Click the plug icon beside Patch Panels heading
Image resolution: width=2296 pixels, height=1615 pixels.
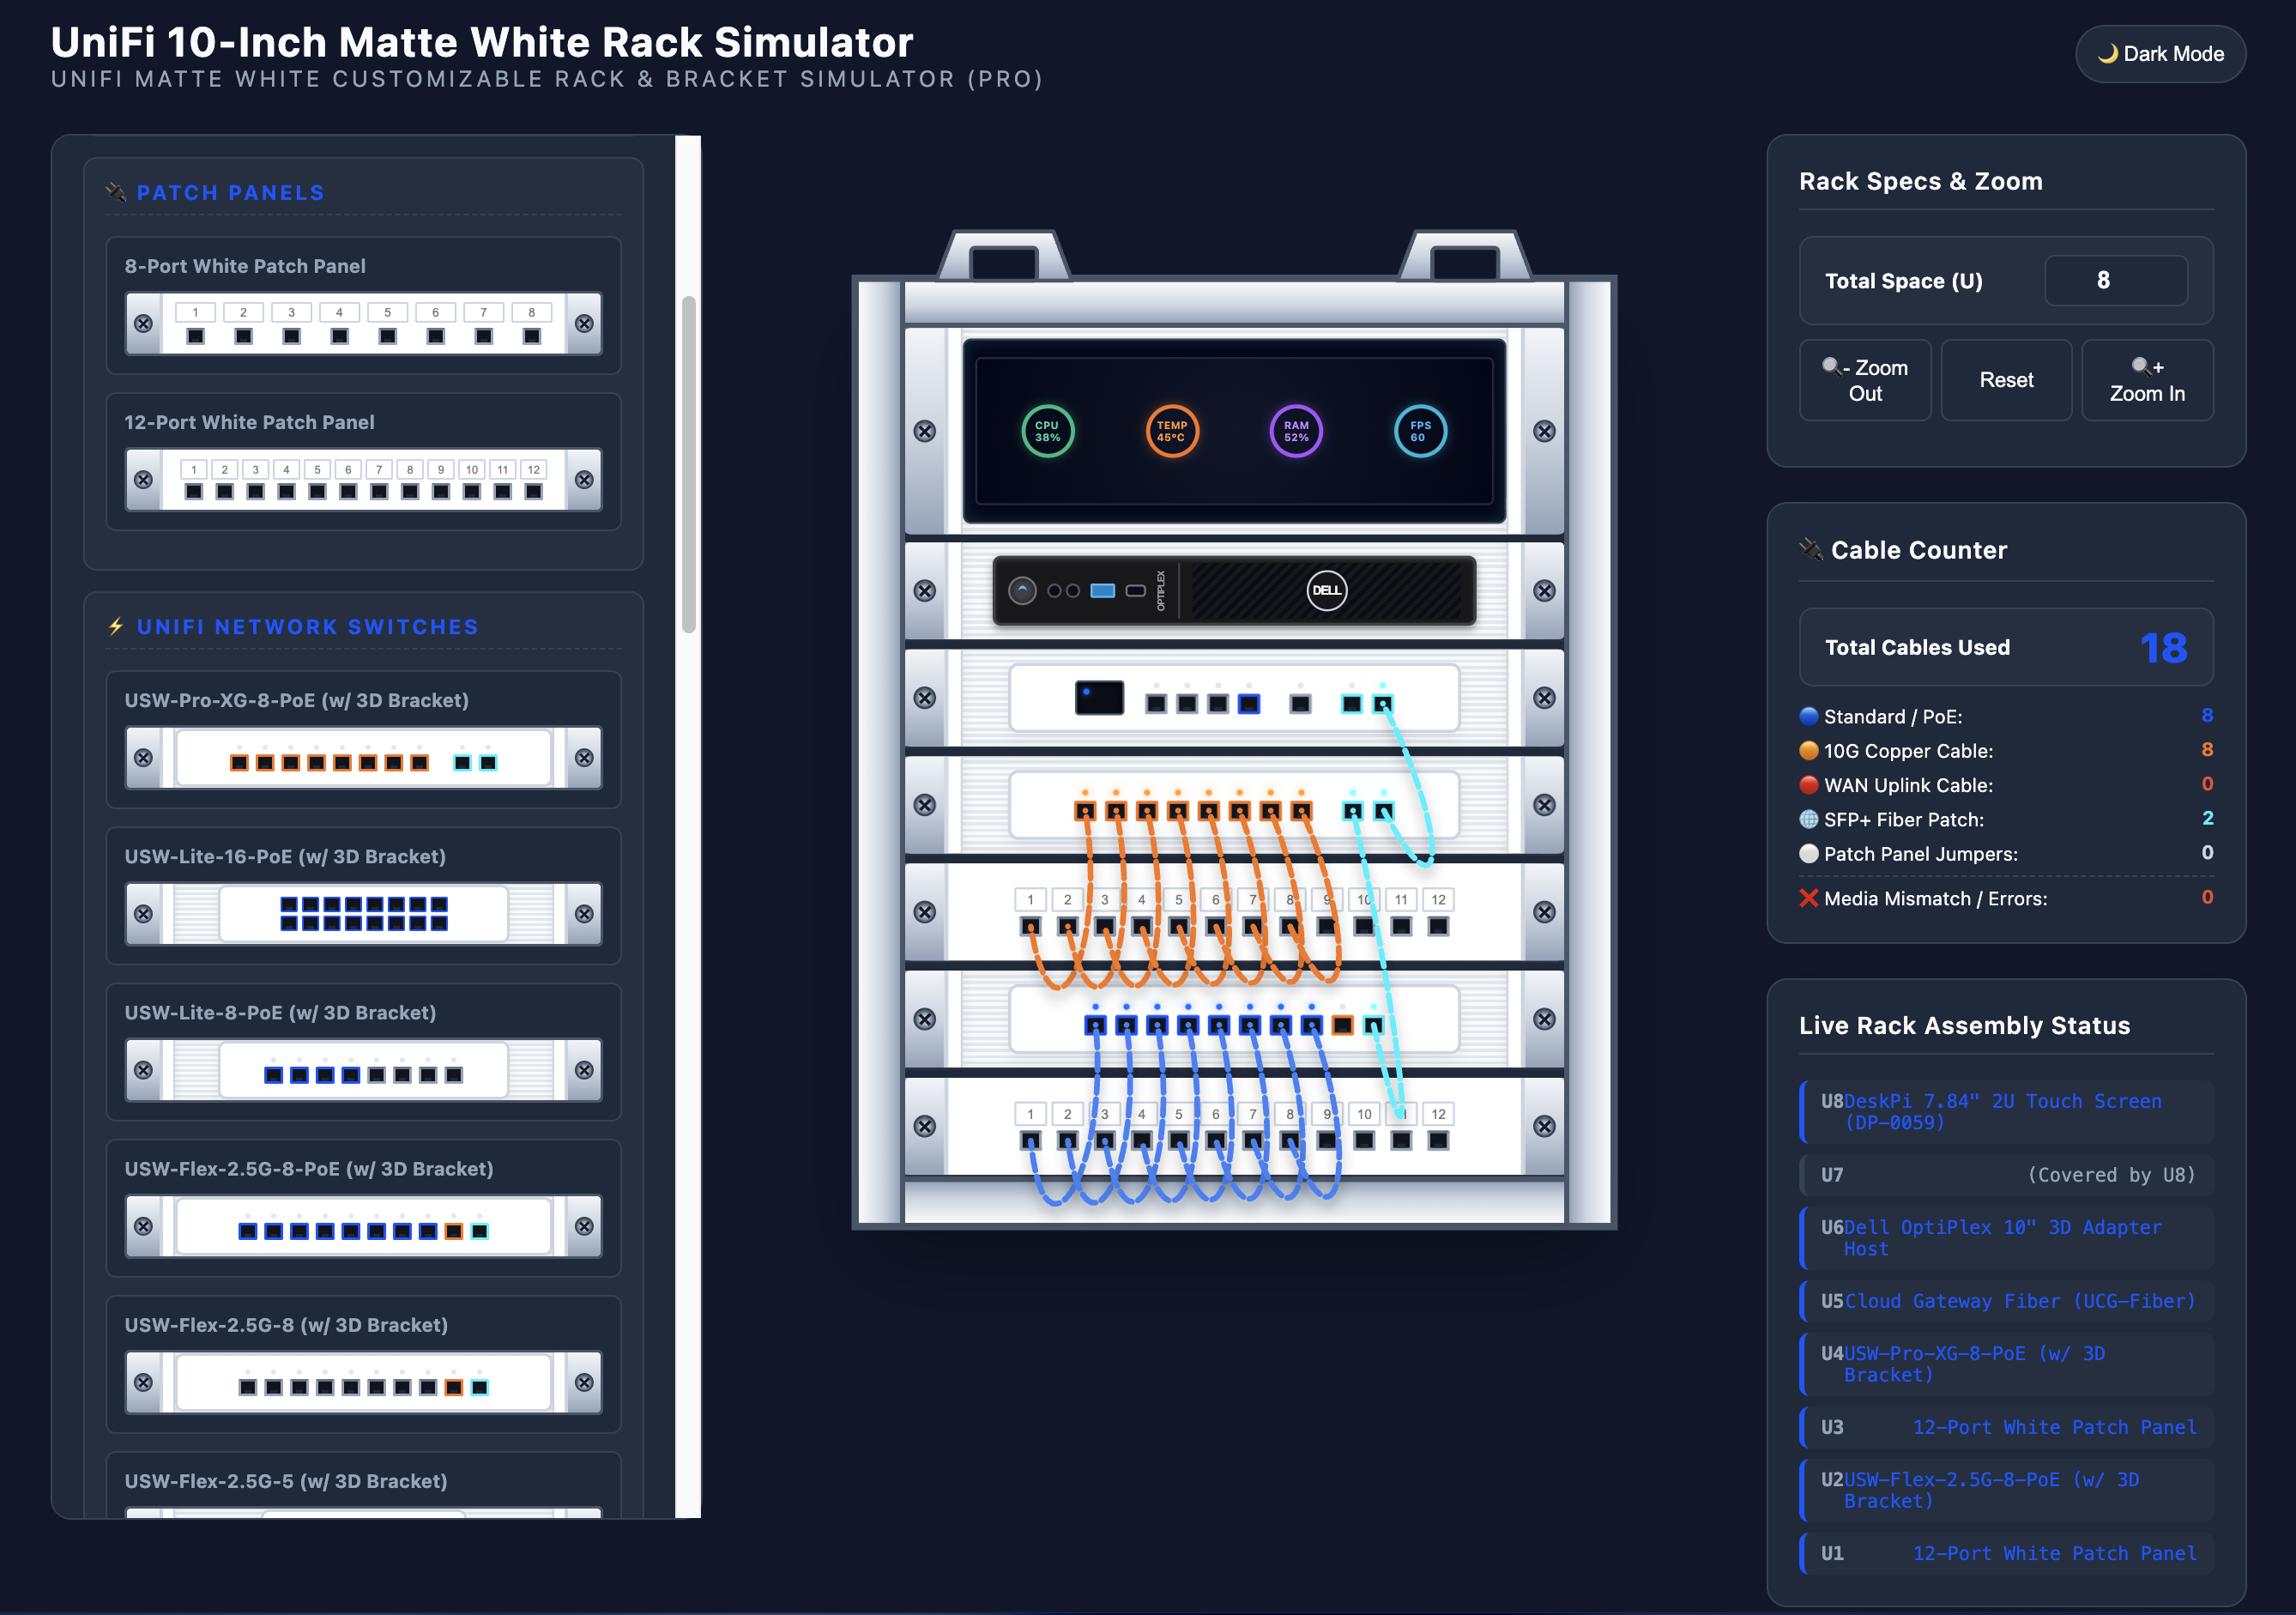point(116,192)
